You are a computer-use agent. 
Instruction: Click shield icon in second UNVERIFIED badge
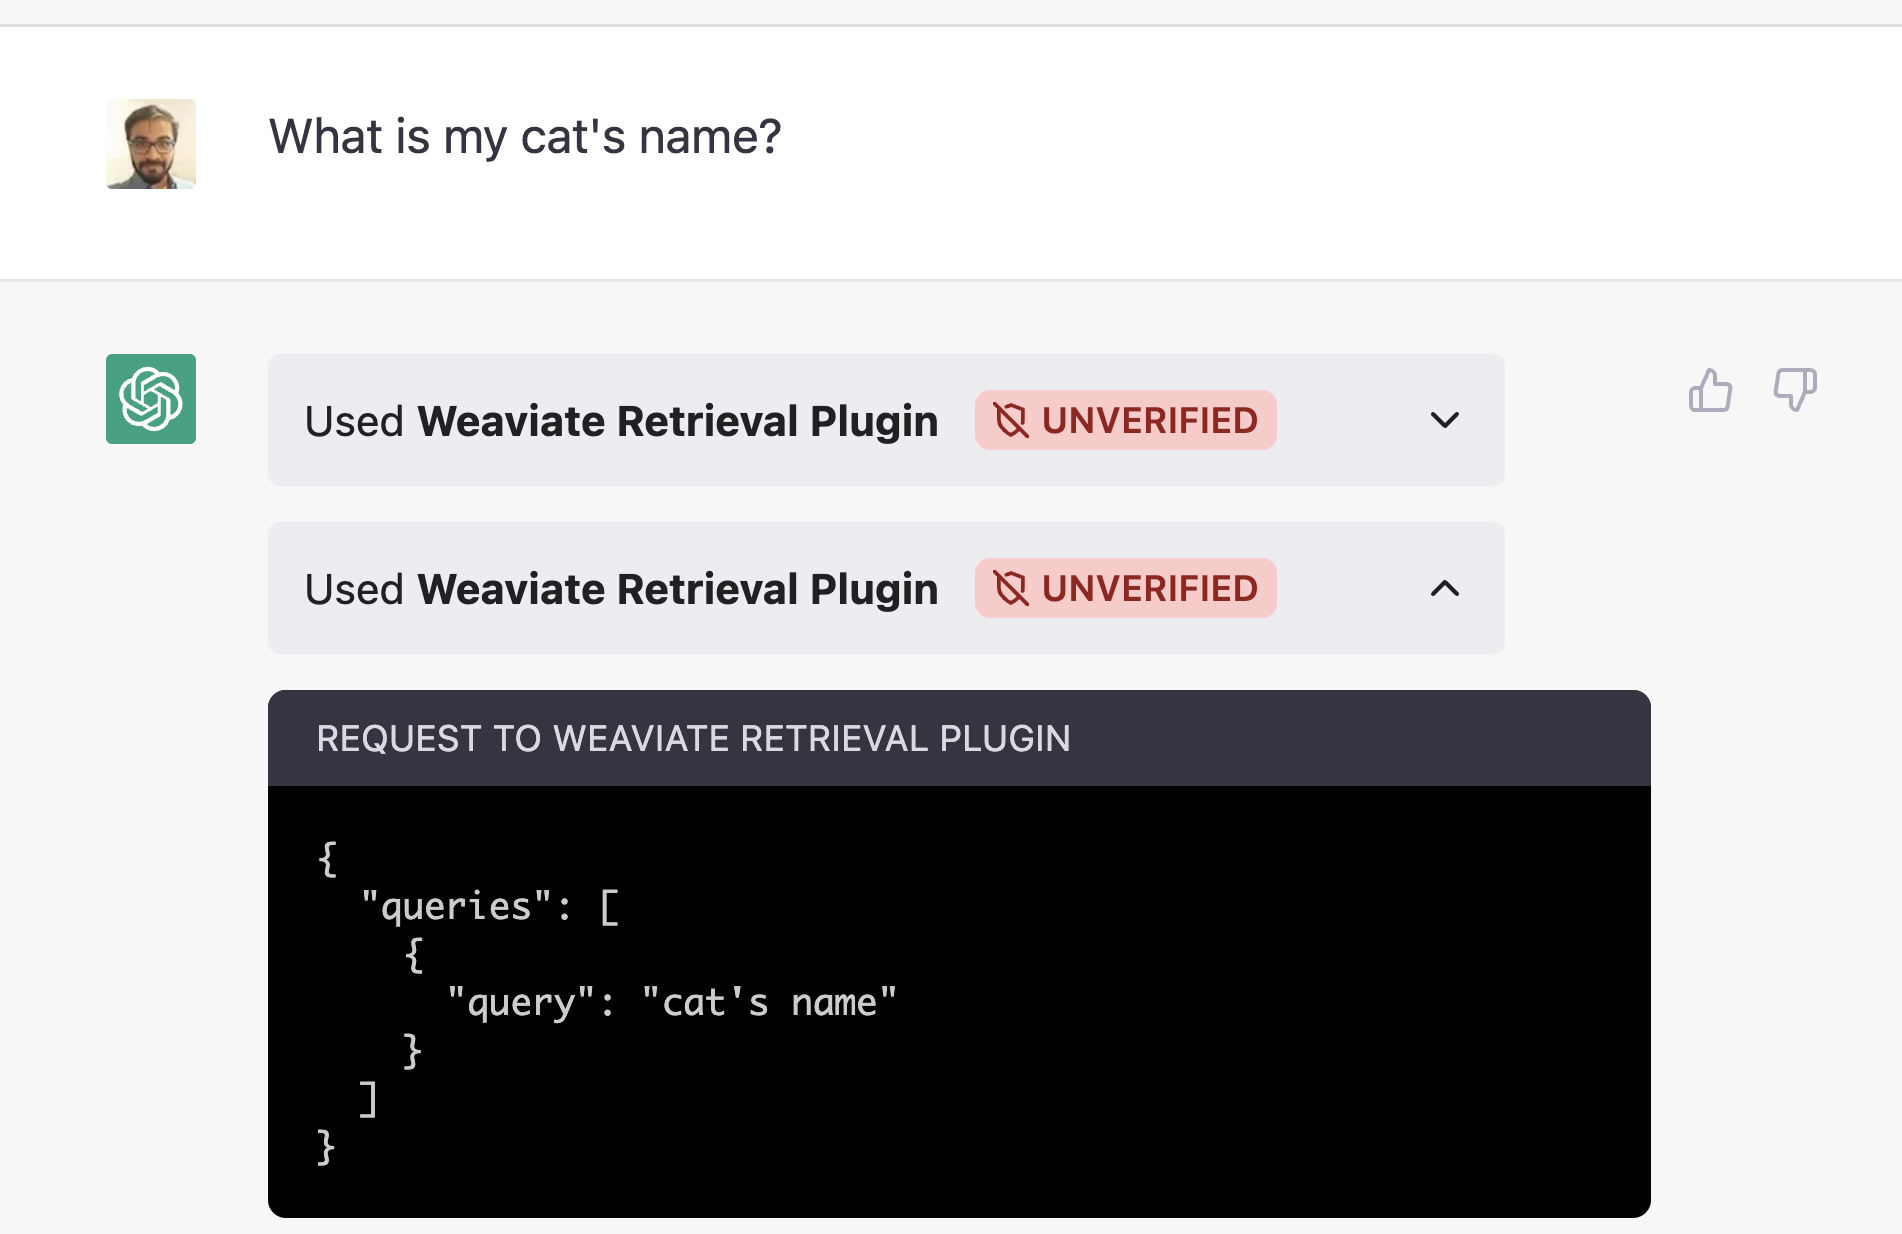coord(1011,589)
